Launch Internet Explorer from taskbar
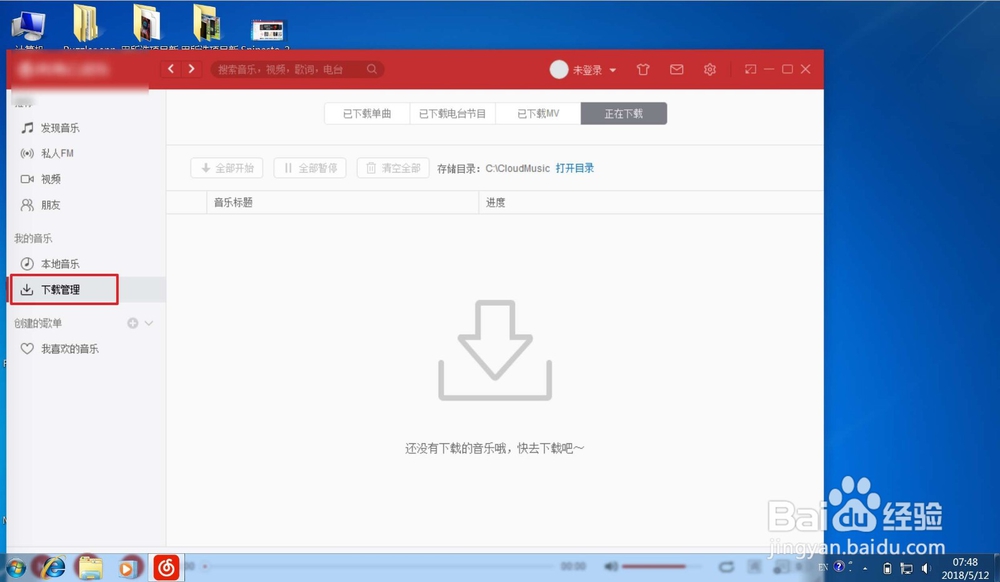 tap(54, 567)
